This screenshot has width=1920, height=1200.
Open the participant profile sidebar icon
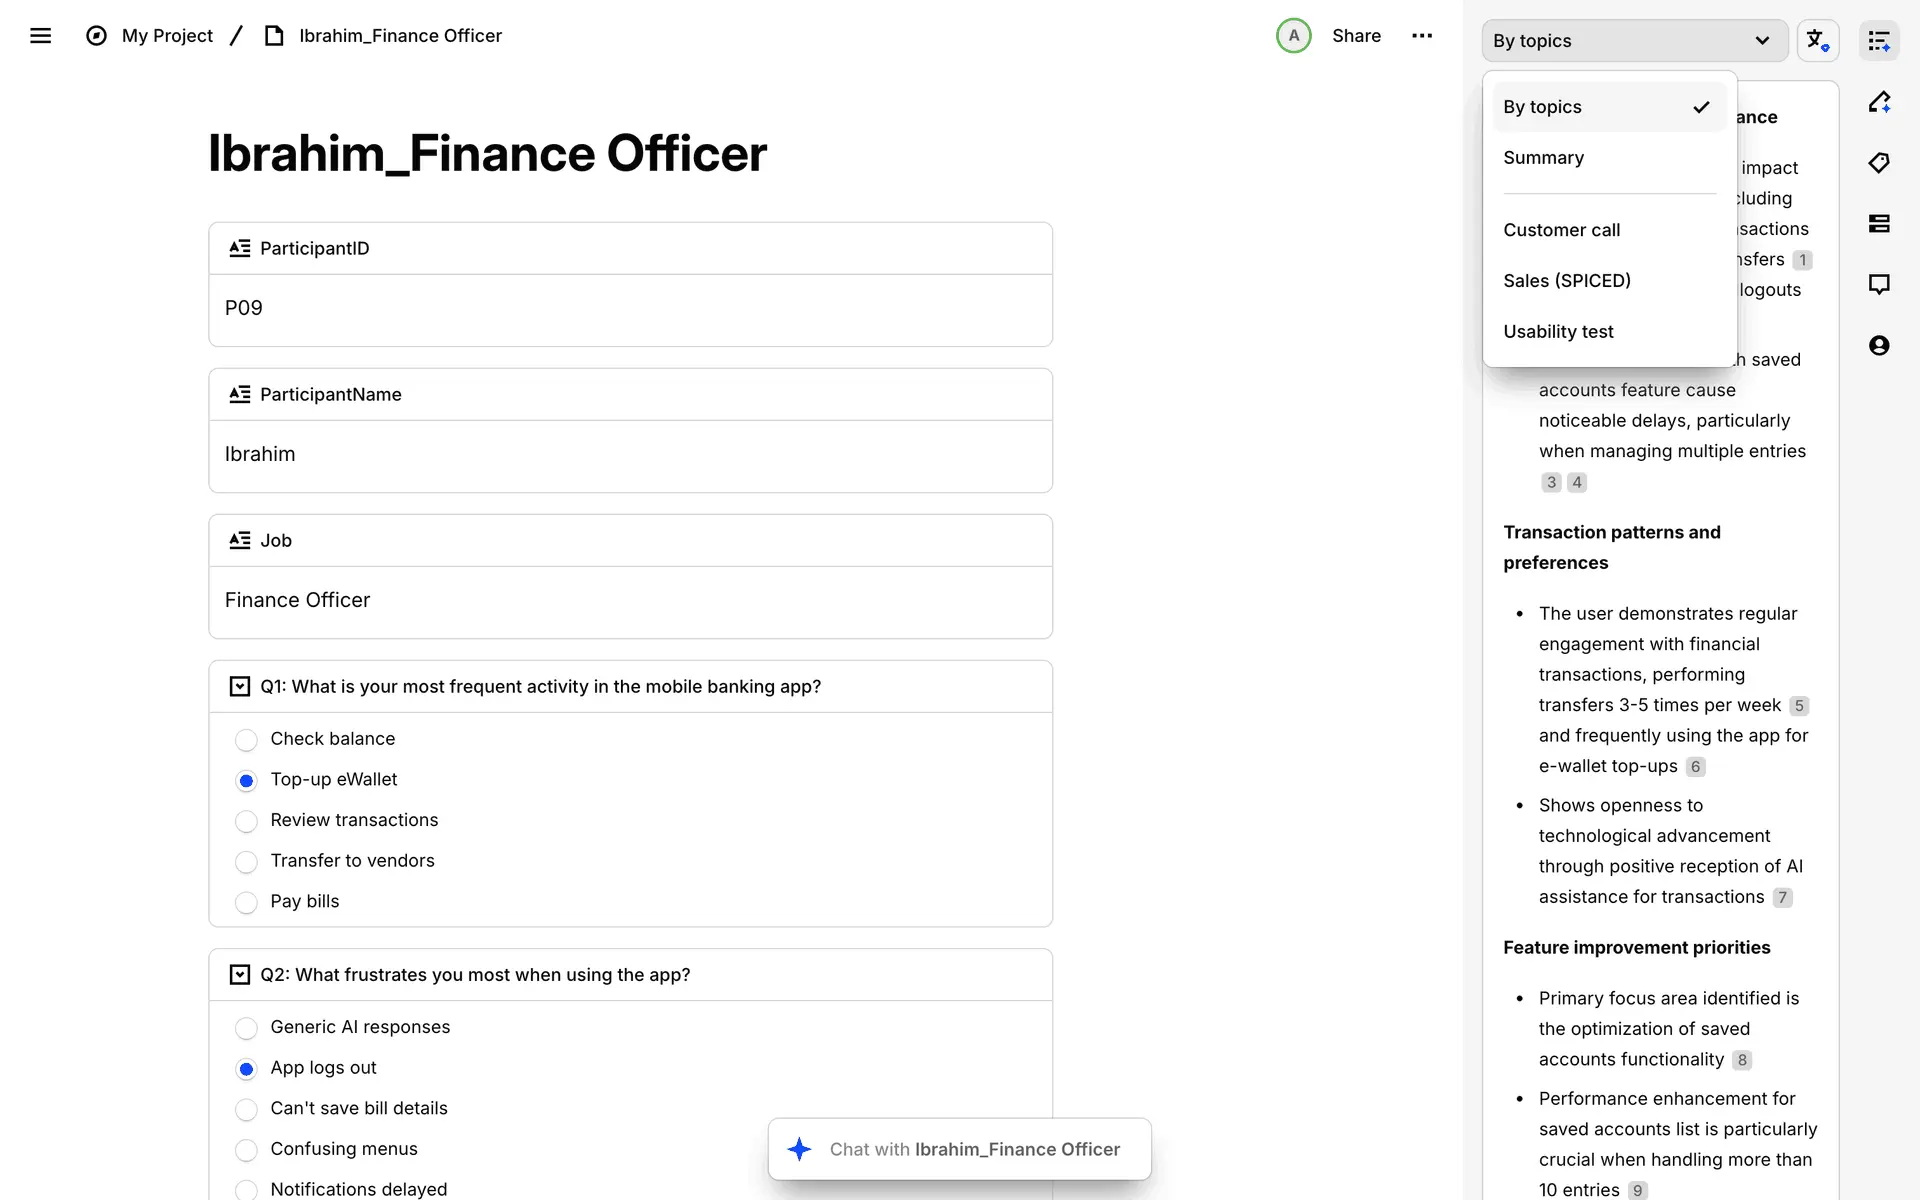point(1879,346)
